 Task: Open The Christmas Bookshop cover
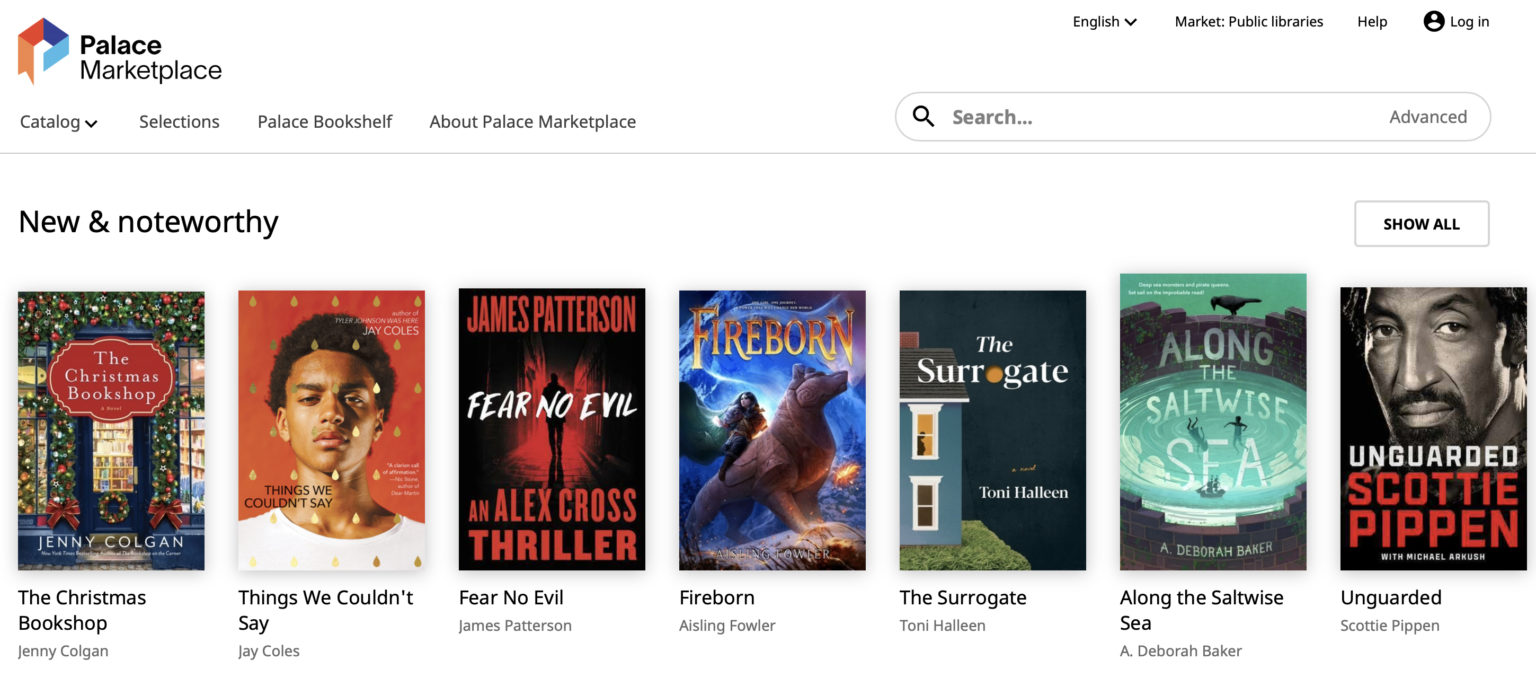[111, 430]
